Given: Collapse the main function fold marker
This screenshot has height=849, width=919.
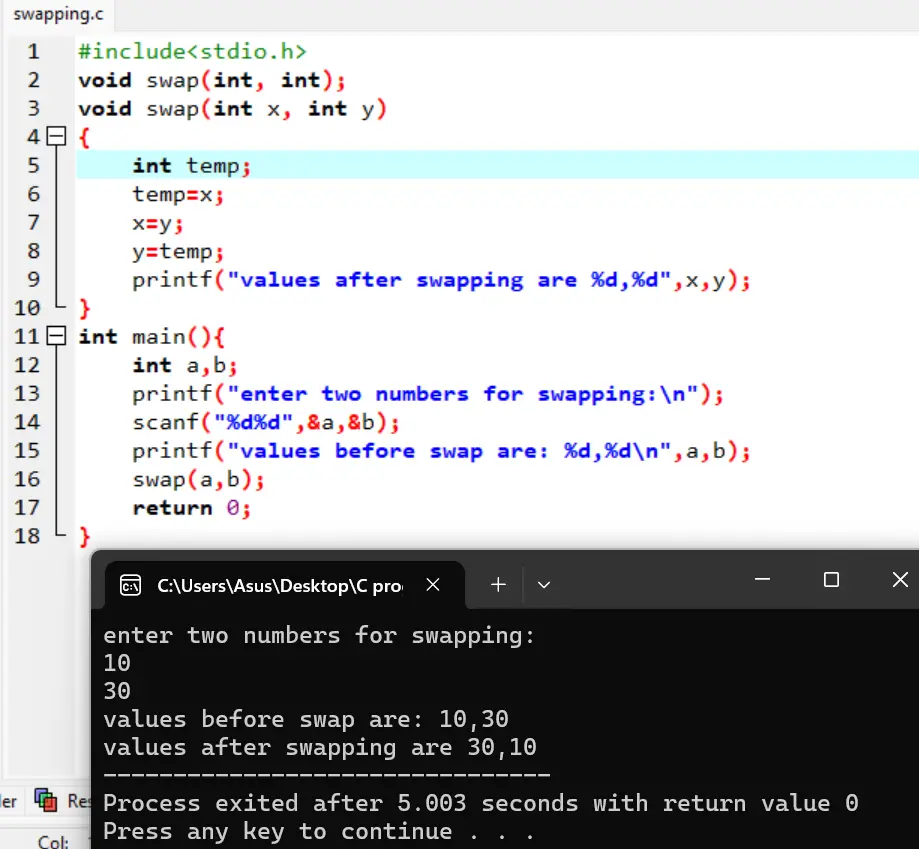Looking at the screenshot, I should tap(56, 336).
